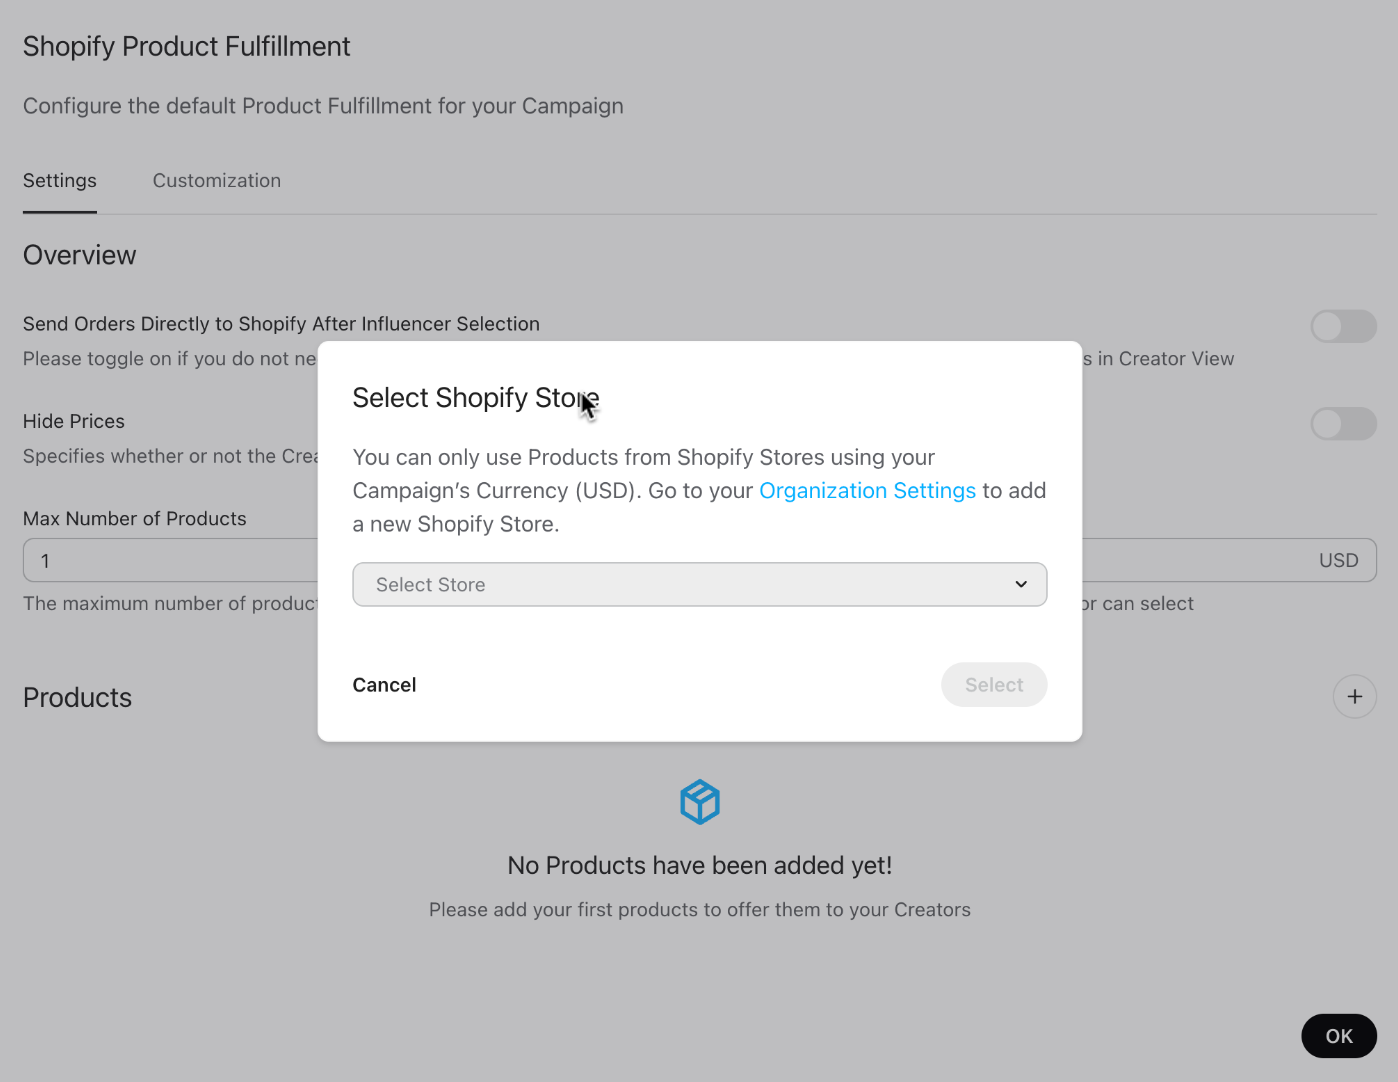Click the No Products have been added message
Screen dimensions: 1398x1082
point(700,866)
